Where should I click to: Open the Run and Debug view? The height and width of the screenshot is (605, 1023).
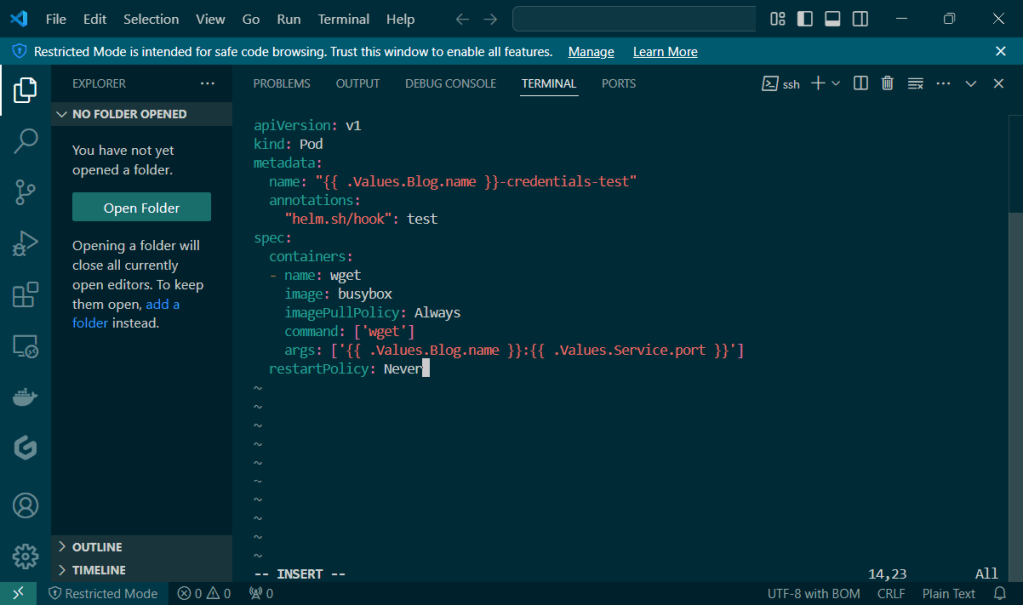(x=25, y=243)
